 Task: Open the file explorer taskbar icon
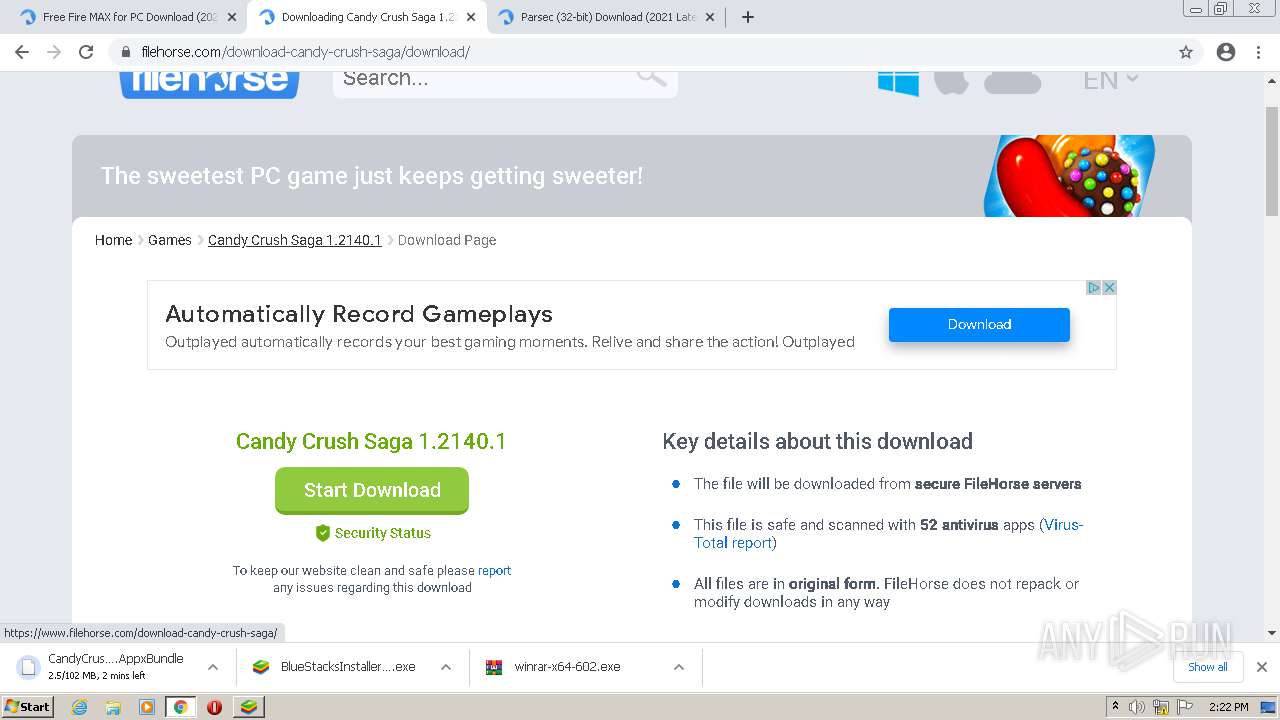coord(113,707)
